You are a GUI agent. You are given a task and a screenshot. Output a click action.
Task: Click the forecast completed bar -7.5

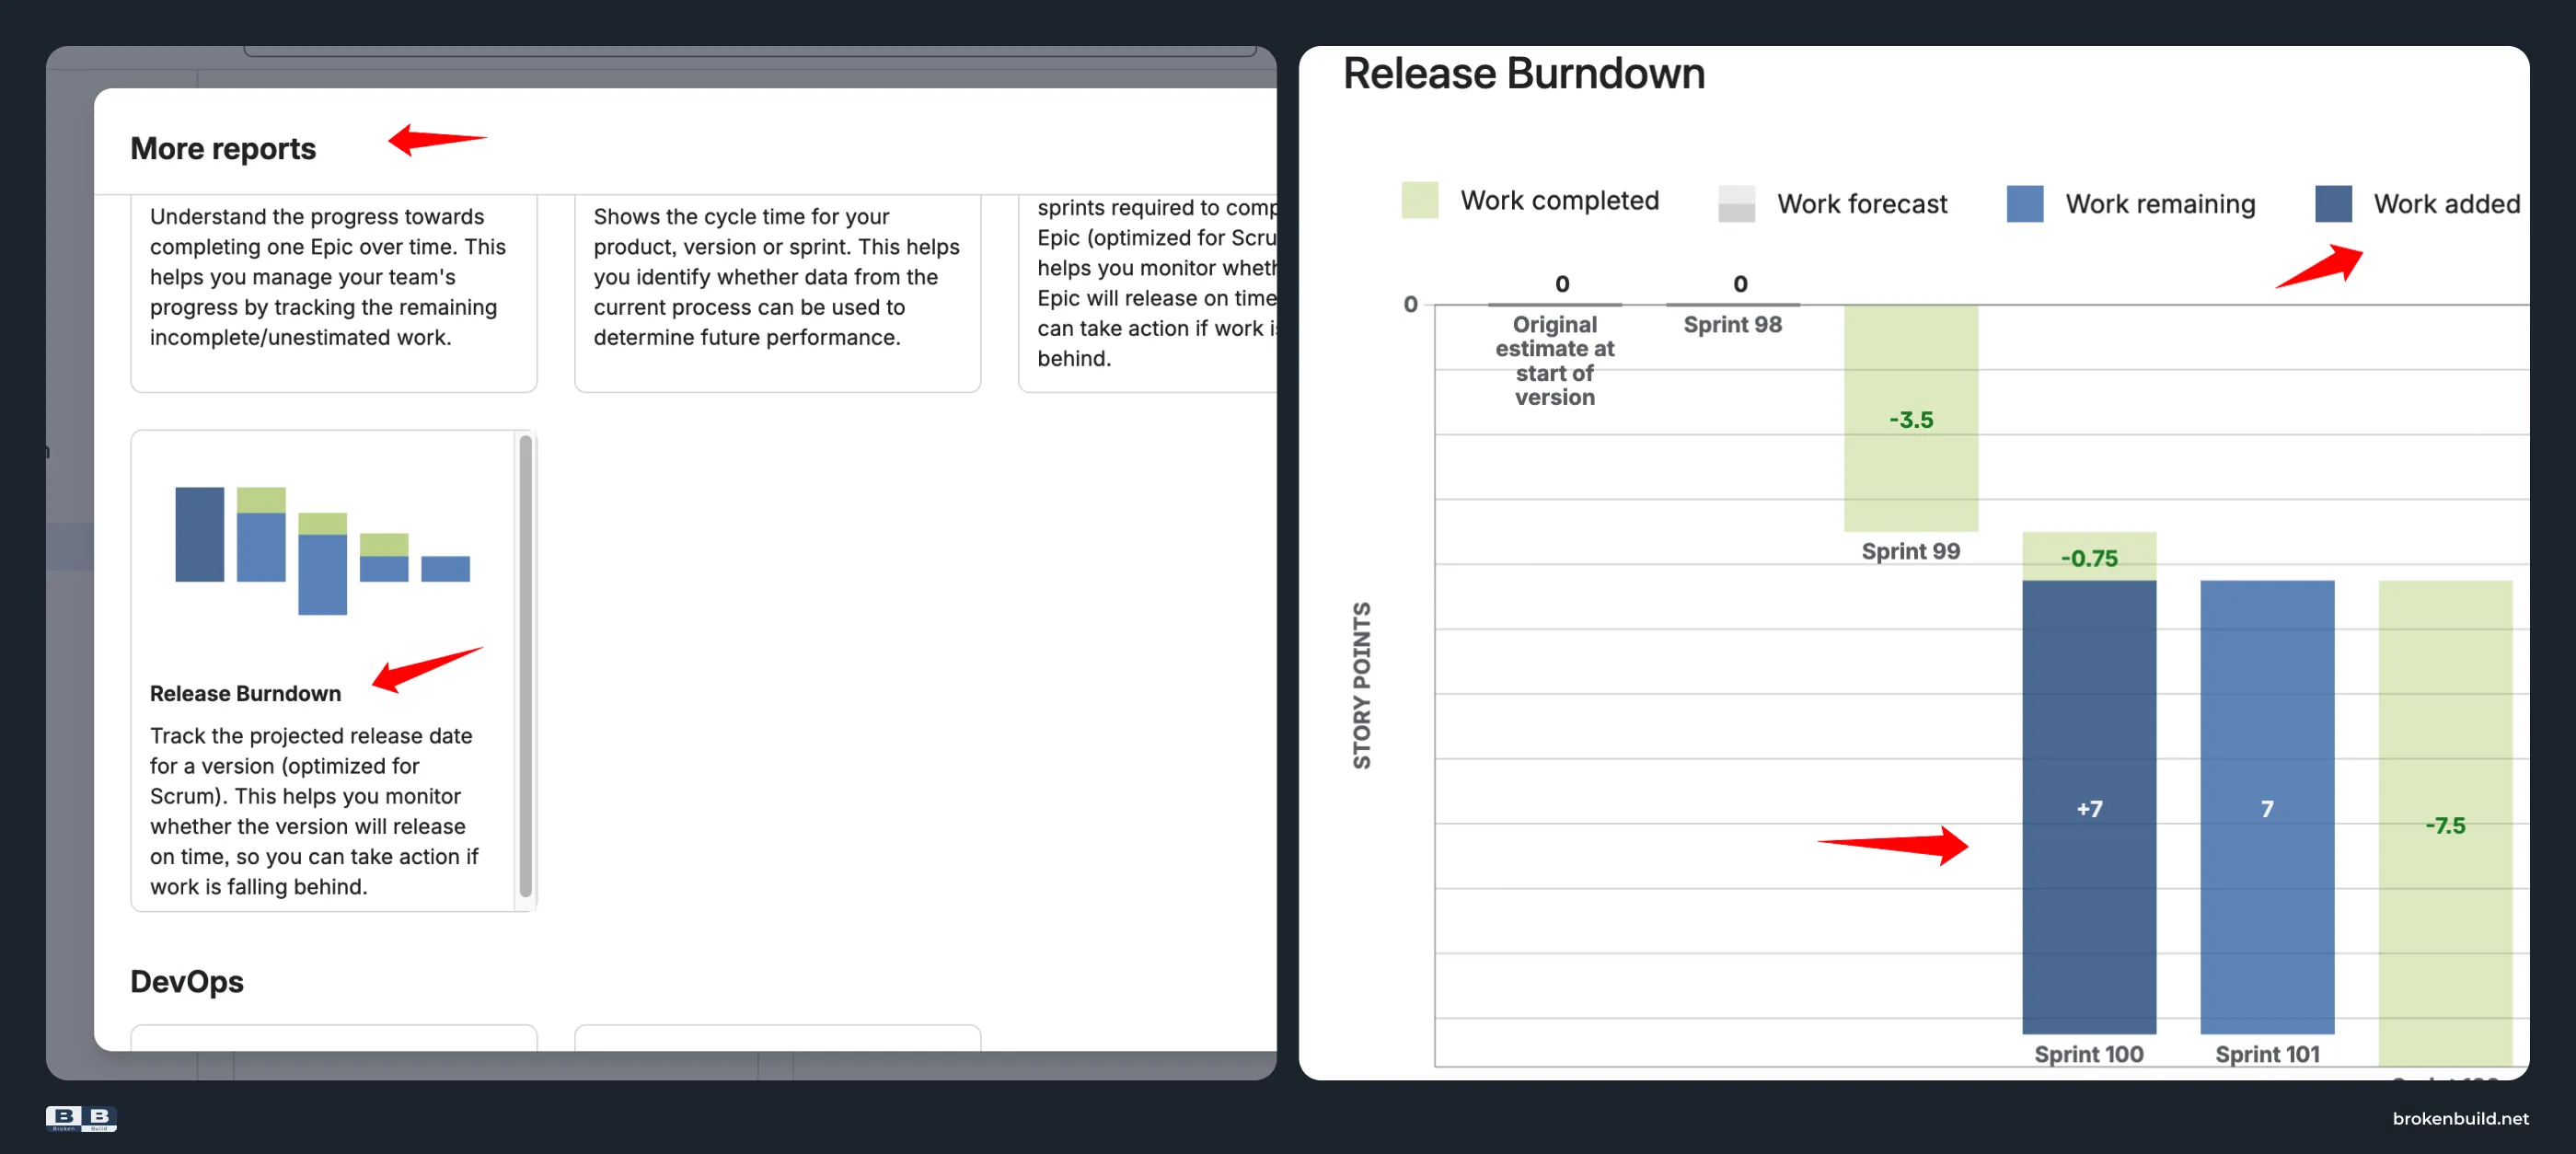pyautogui.click(x=2445, y=823)
